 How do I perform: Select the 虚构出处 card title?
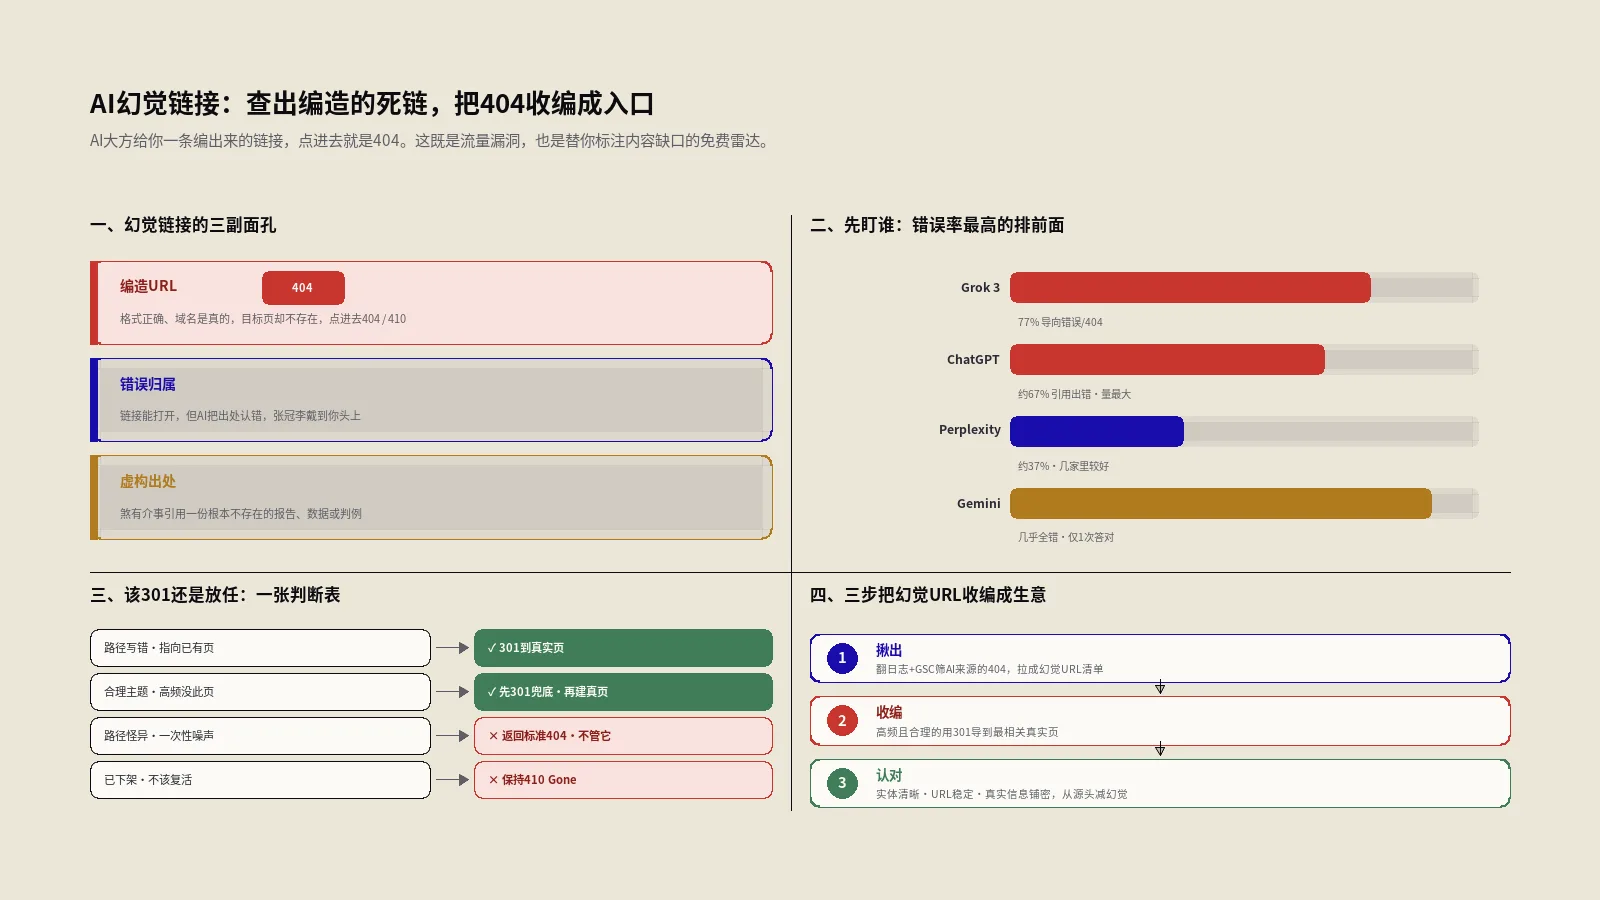[x=148, y=481]
